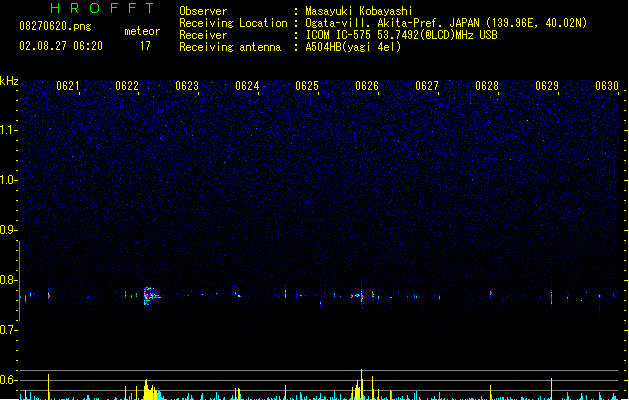Click the 0621 time marker

[67, 86]
